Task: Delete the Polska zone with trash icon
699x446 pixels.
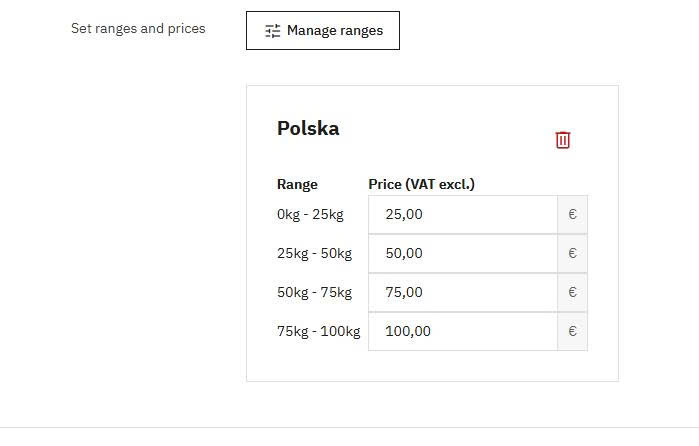Action: coord(563,140)
